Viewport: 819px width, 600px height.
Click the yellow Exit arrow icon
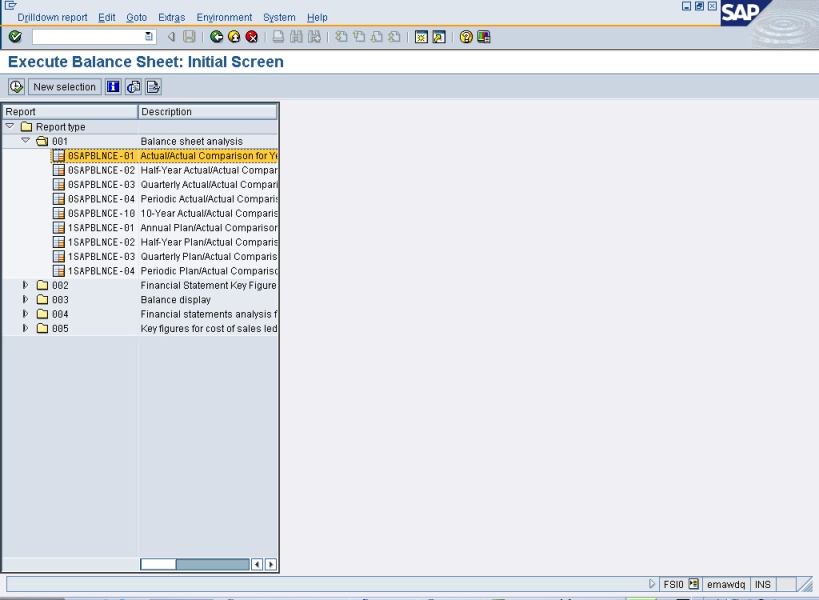(x=234, y=37)
